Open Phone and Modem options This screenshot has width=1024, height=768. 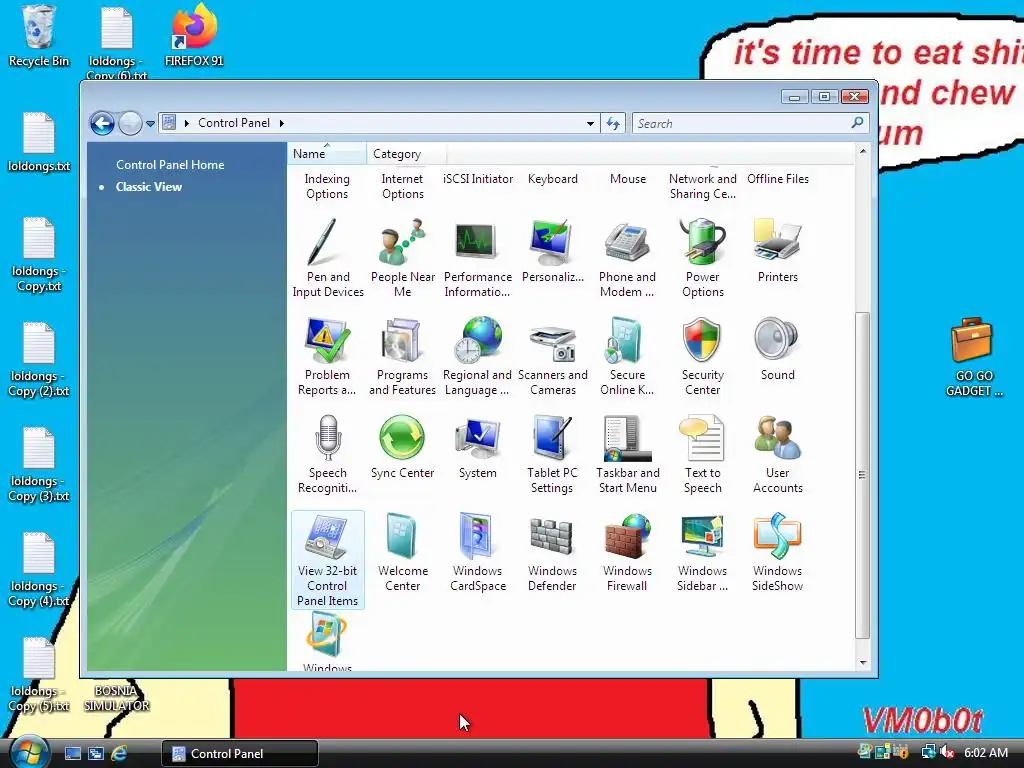click(627, 259)
